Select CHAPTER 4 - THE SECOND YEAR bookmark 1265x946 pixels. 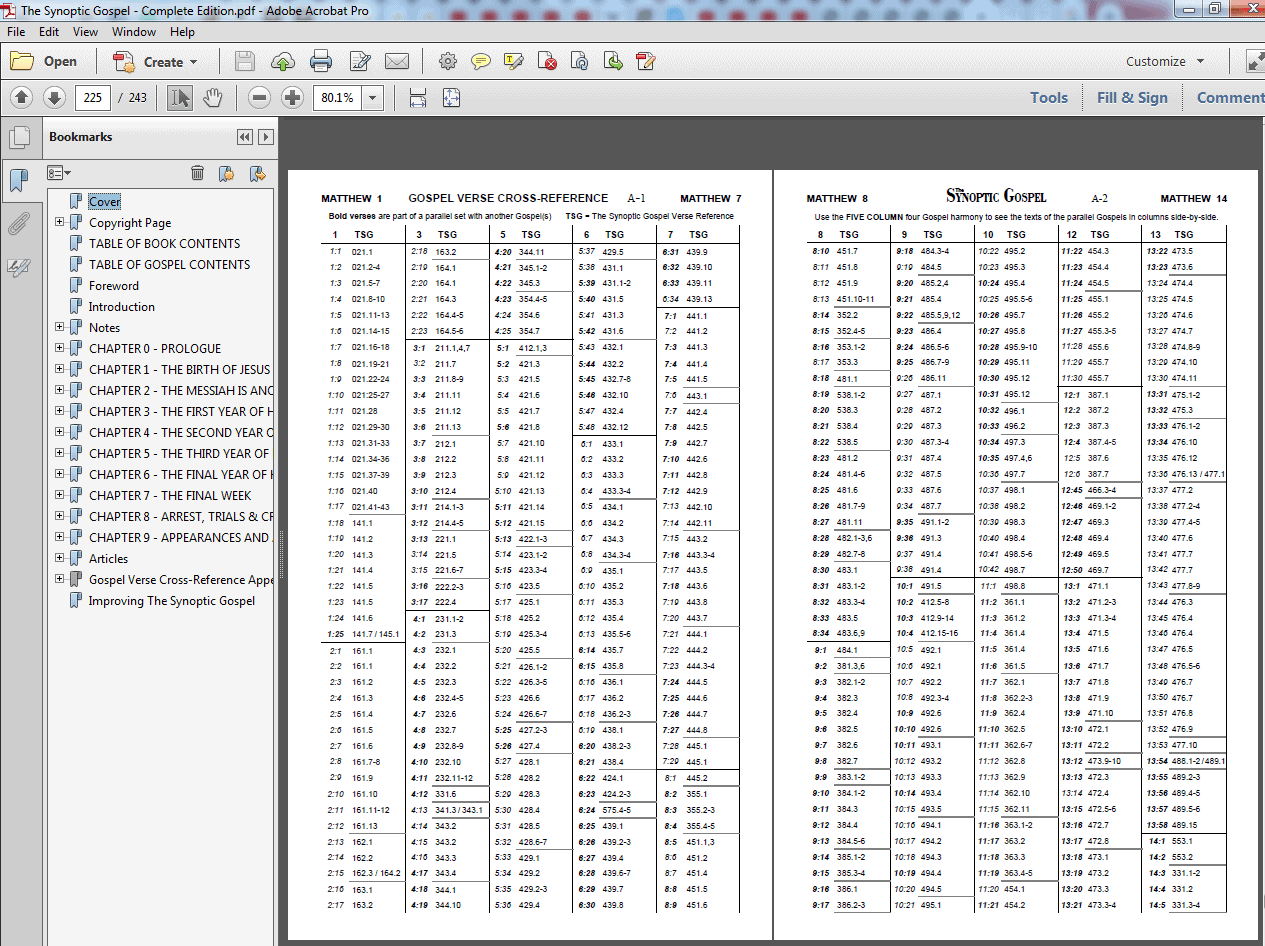click(180, 432)
